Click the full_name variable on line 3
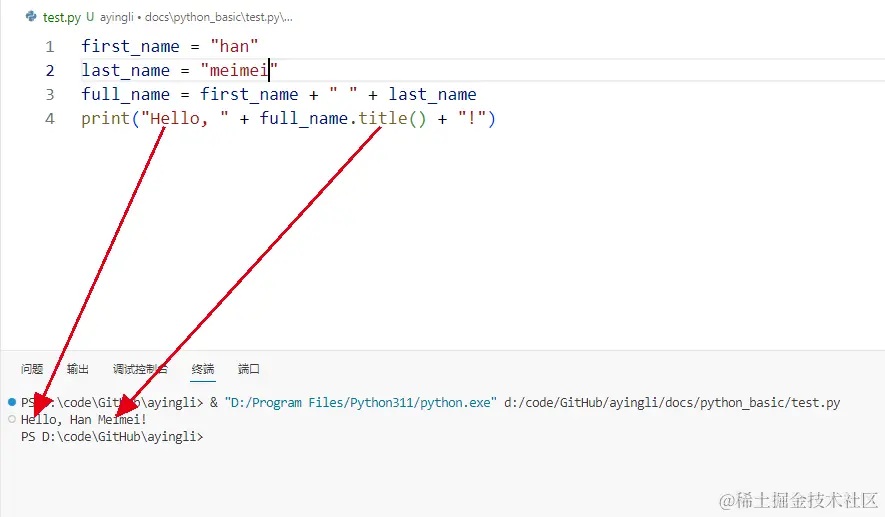Screen dimensions: 885x517 click(x=125, y=94)
